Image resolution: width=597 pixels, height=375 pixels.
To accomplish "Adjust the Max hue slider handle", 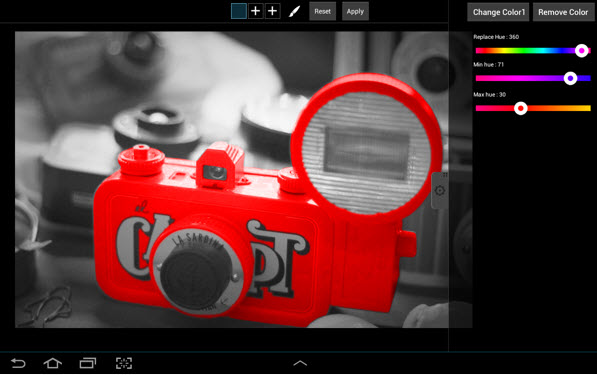I will tap(520, 109).
